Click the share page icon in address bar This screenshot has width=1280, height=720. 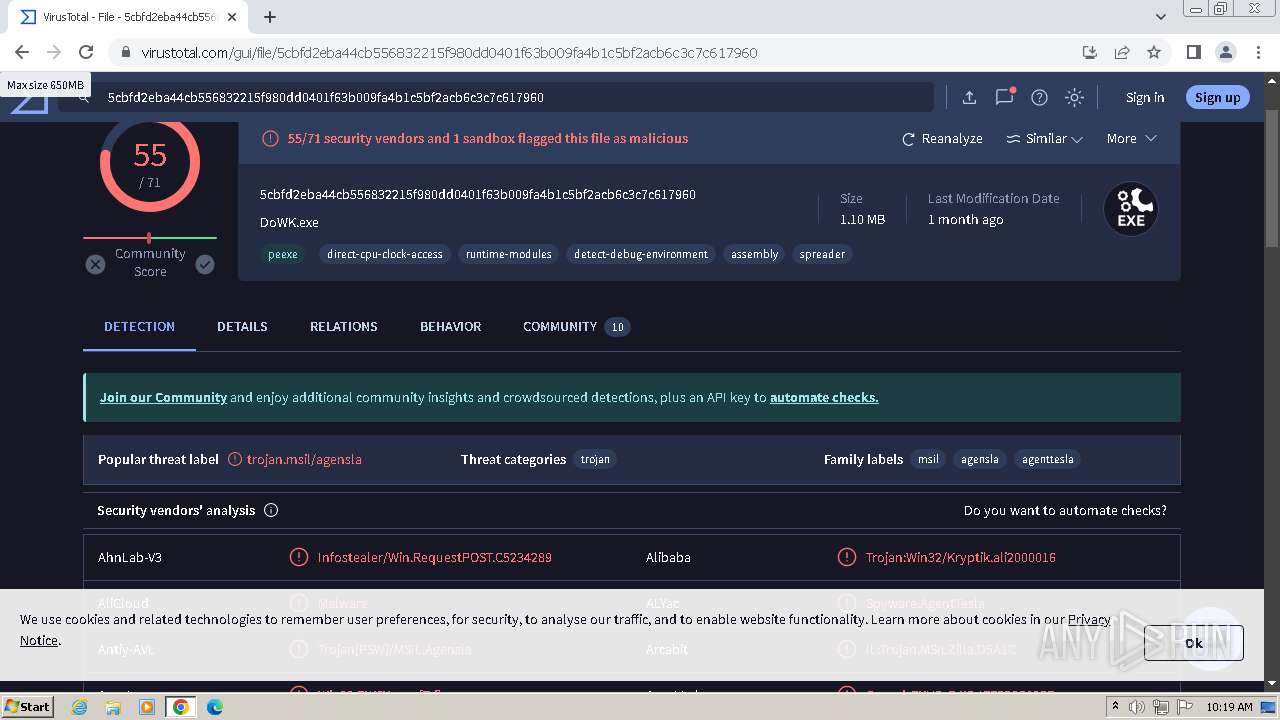click(x=1122, y=52)
